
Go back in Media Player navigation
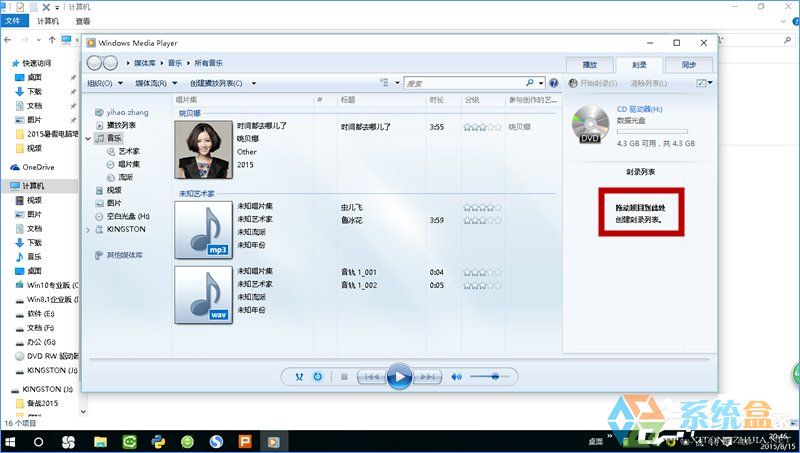[94, 63]
